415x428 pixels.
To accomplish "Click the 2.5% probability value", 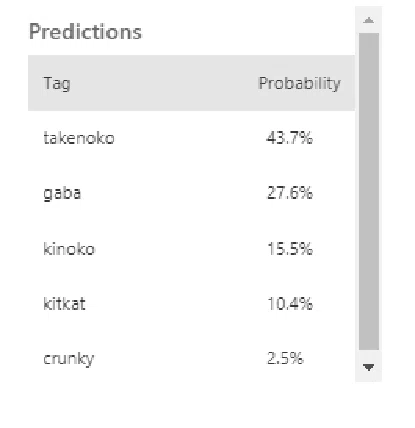I will tap(285, 358).
